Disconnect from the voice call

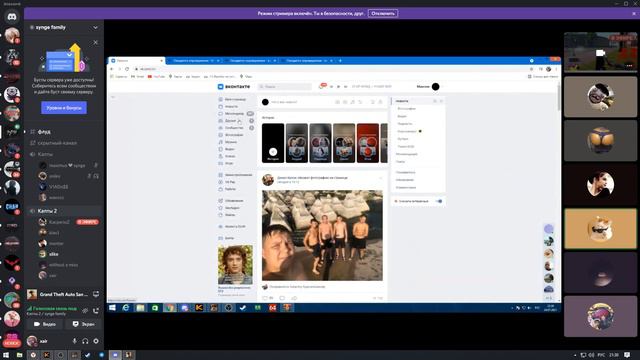pos(96,311)
